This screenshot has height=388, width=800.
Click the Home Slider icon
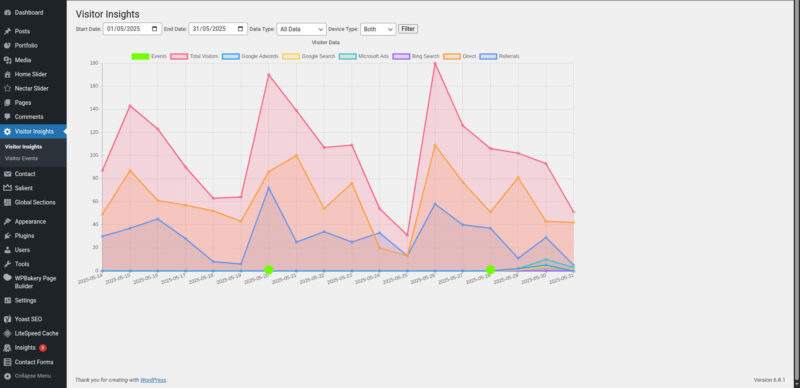pos(7,74)
